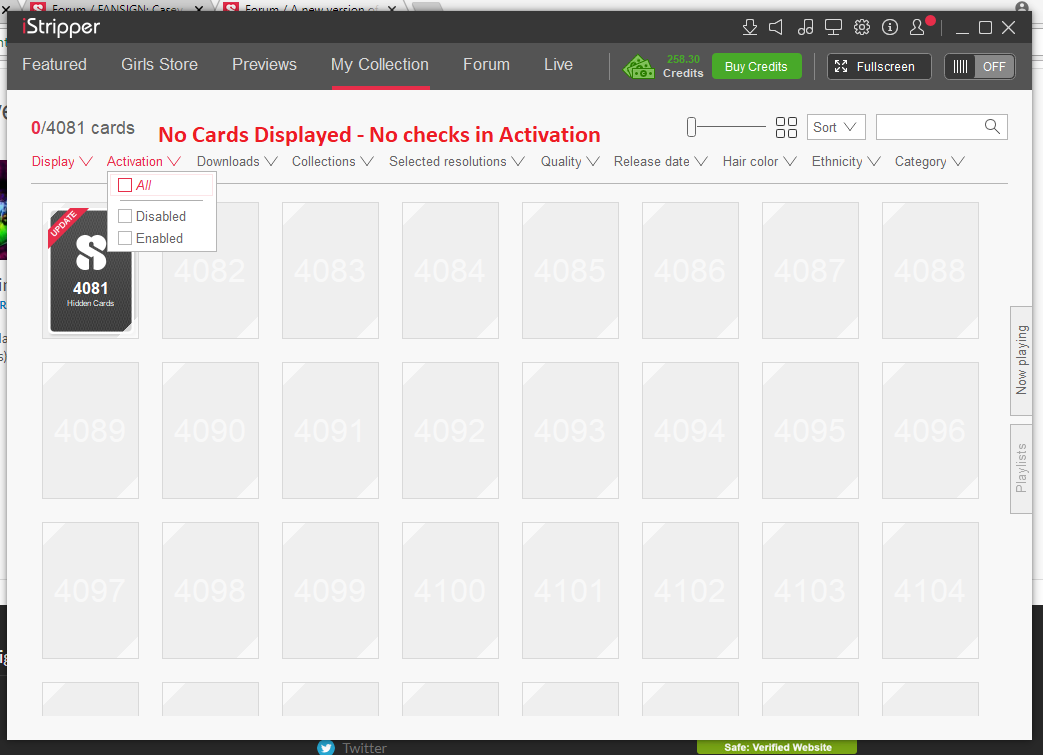Click the Fullscreen button
The width and height of the screenshot is (1043, 755).
click(x=879, y=67)
